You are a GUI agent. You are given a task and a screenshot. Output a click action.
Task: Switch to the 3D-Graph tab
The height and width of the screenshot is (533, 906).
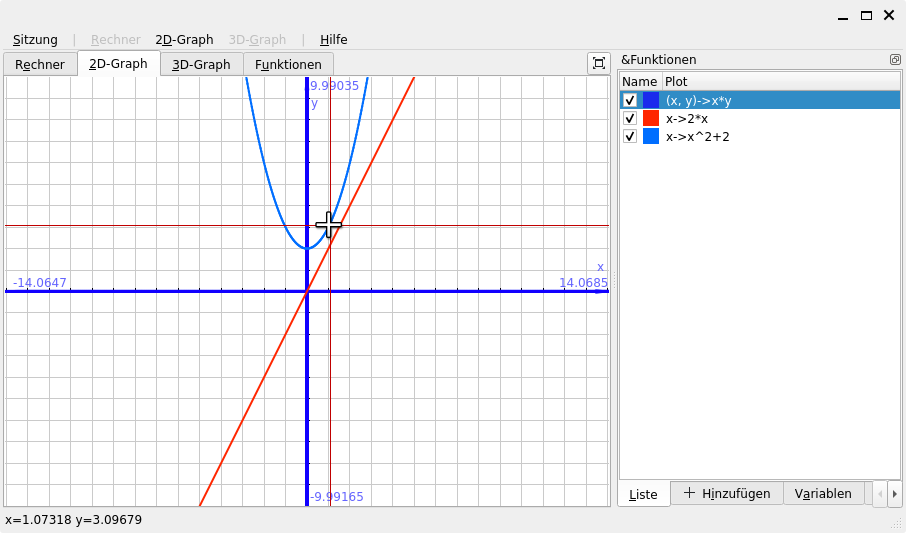[x=201, y=64]
